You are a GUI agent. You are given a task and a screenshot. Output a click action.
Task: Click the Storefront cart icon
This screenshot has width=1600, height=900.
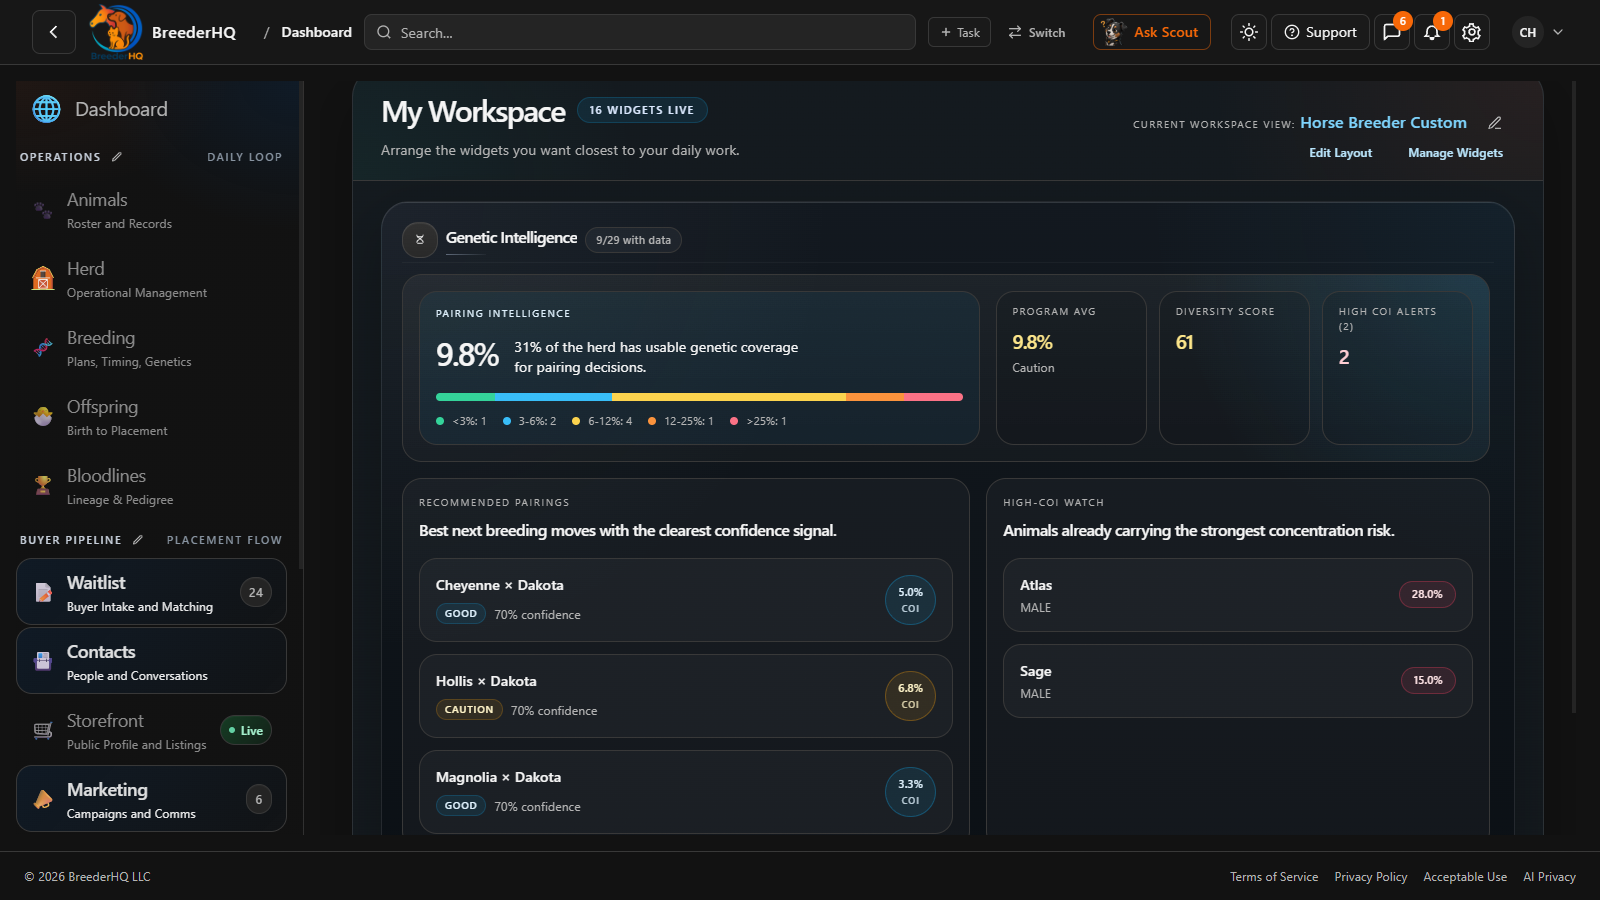43,730
